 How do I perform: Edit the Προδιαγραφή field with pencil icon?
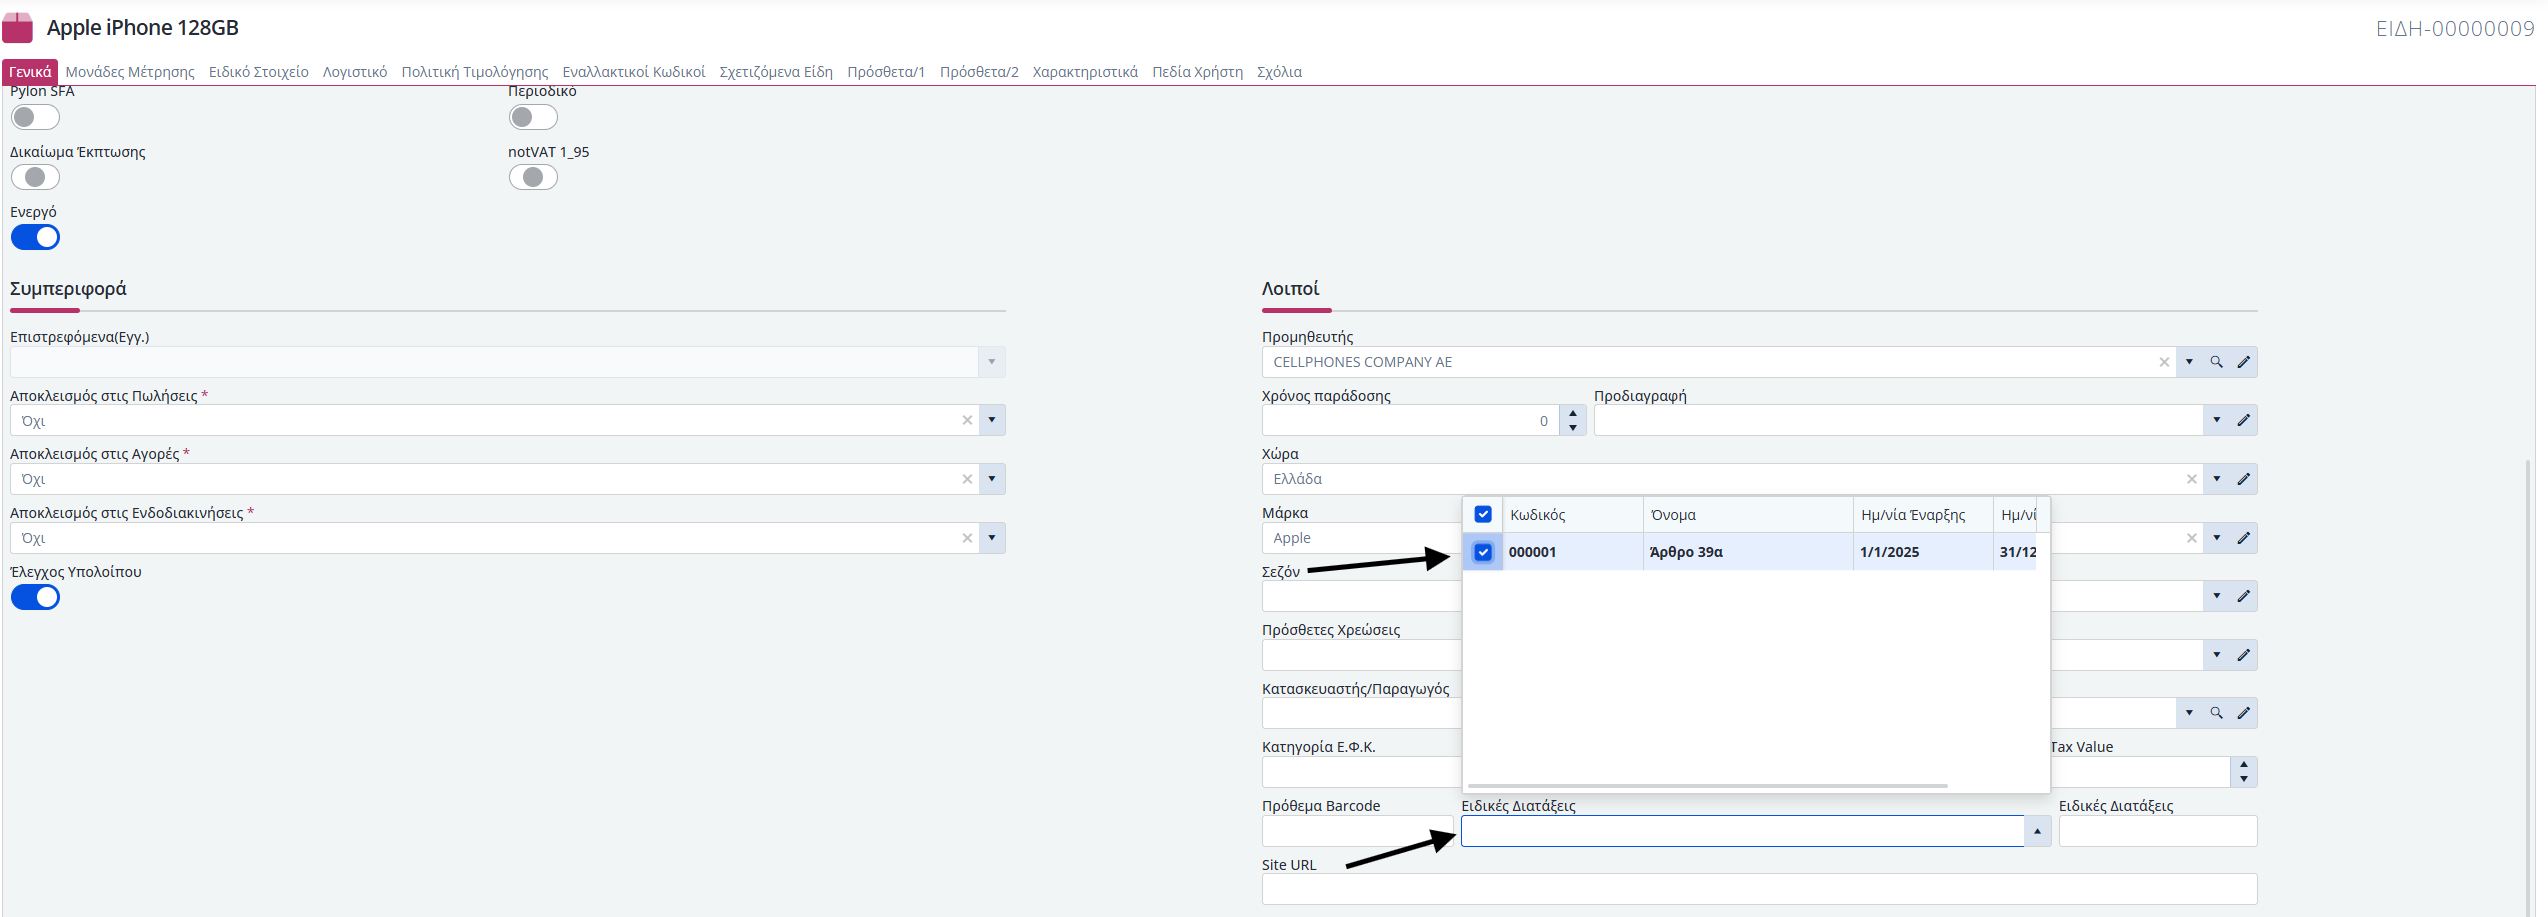pyautogui.click(x=2244, y=420)
